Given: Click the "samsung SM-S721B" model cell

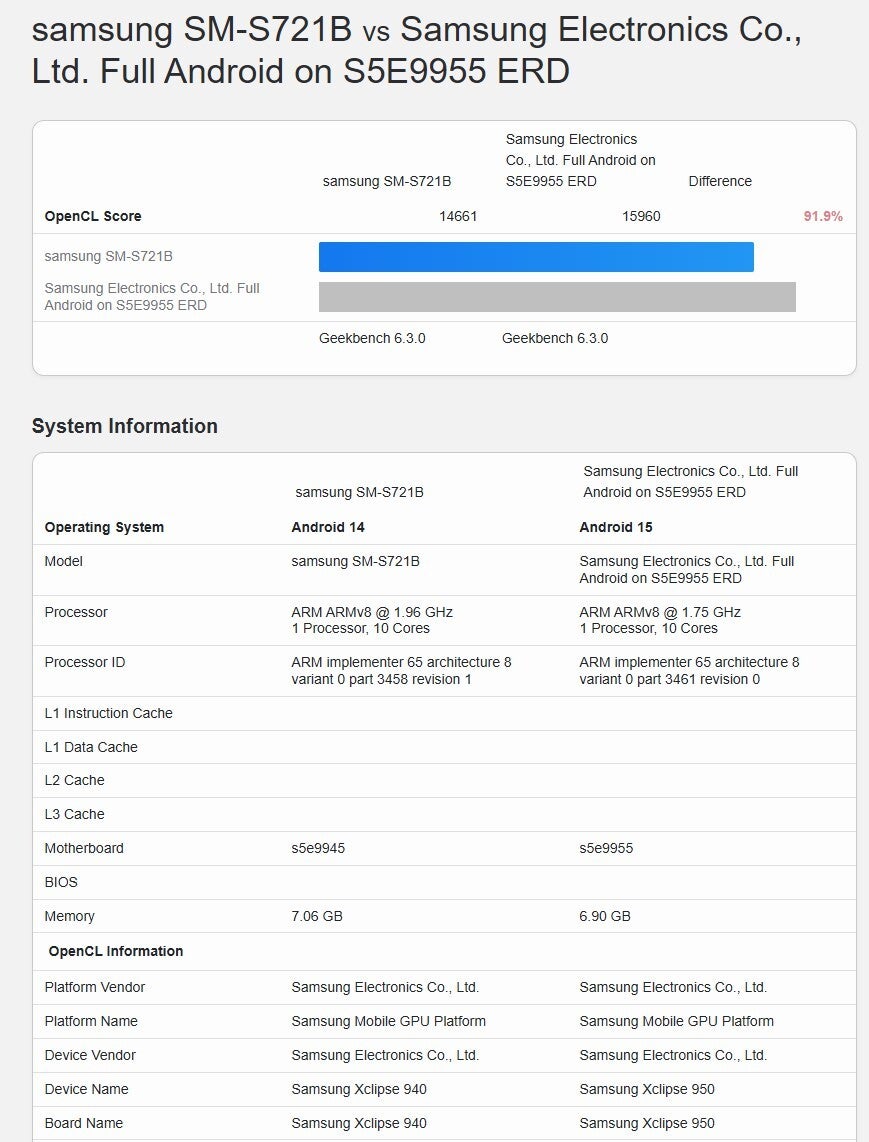Looking at the screenshot, I should (x=355, y=562).
